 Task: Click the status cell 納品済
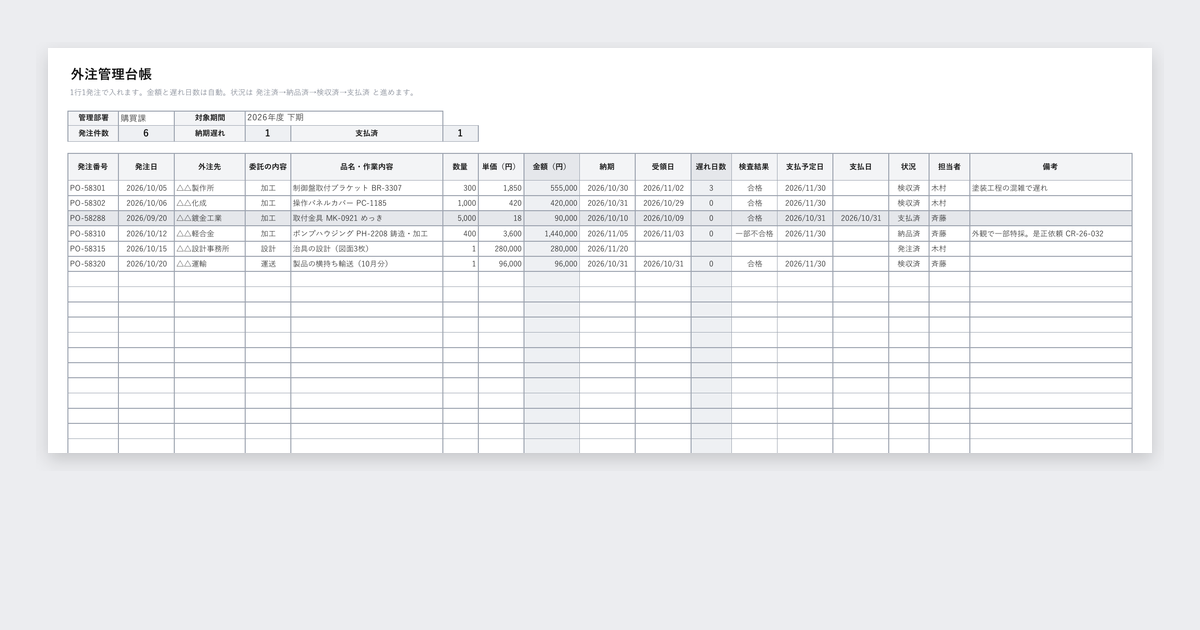pyautogui.click(x=909, y=234)
